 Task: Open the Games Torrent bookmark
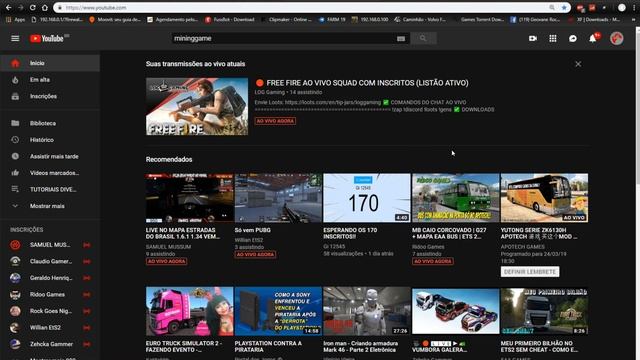click(x=479, y=20)
